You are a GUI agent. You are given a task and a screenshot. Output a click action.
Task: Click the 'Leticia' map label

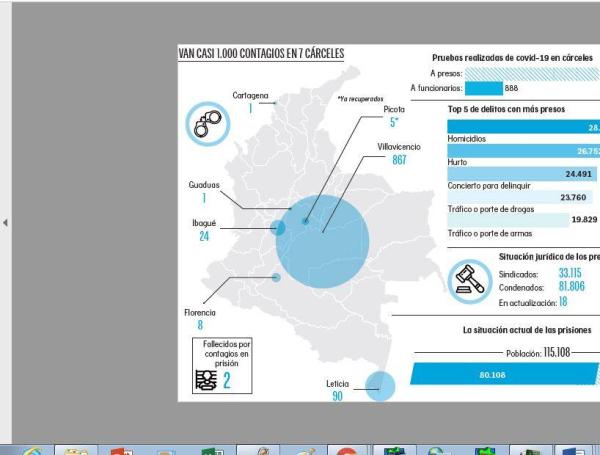point(337,384)
